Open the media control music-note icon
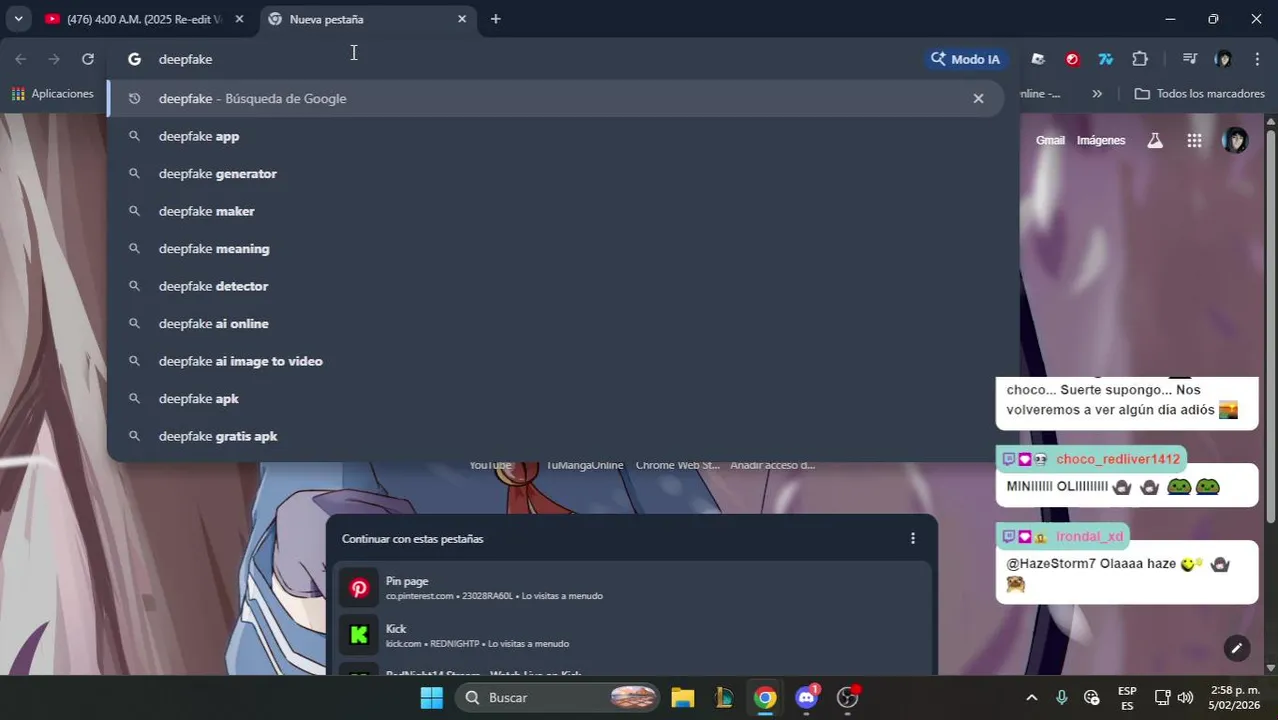 pyautogui.click(x=1189, y=59)
